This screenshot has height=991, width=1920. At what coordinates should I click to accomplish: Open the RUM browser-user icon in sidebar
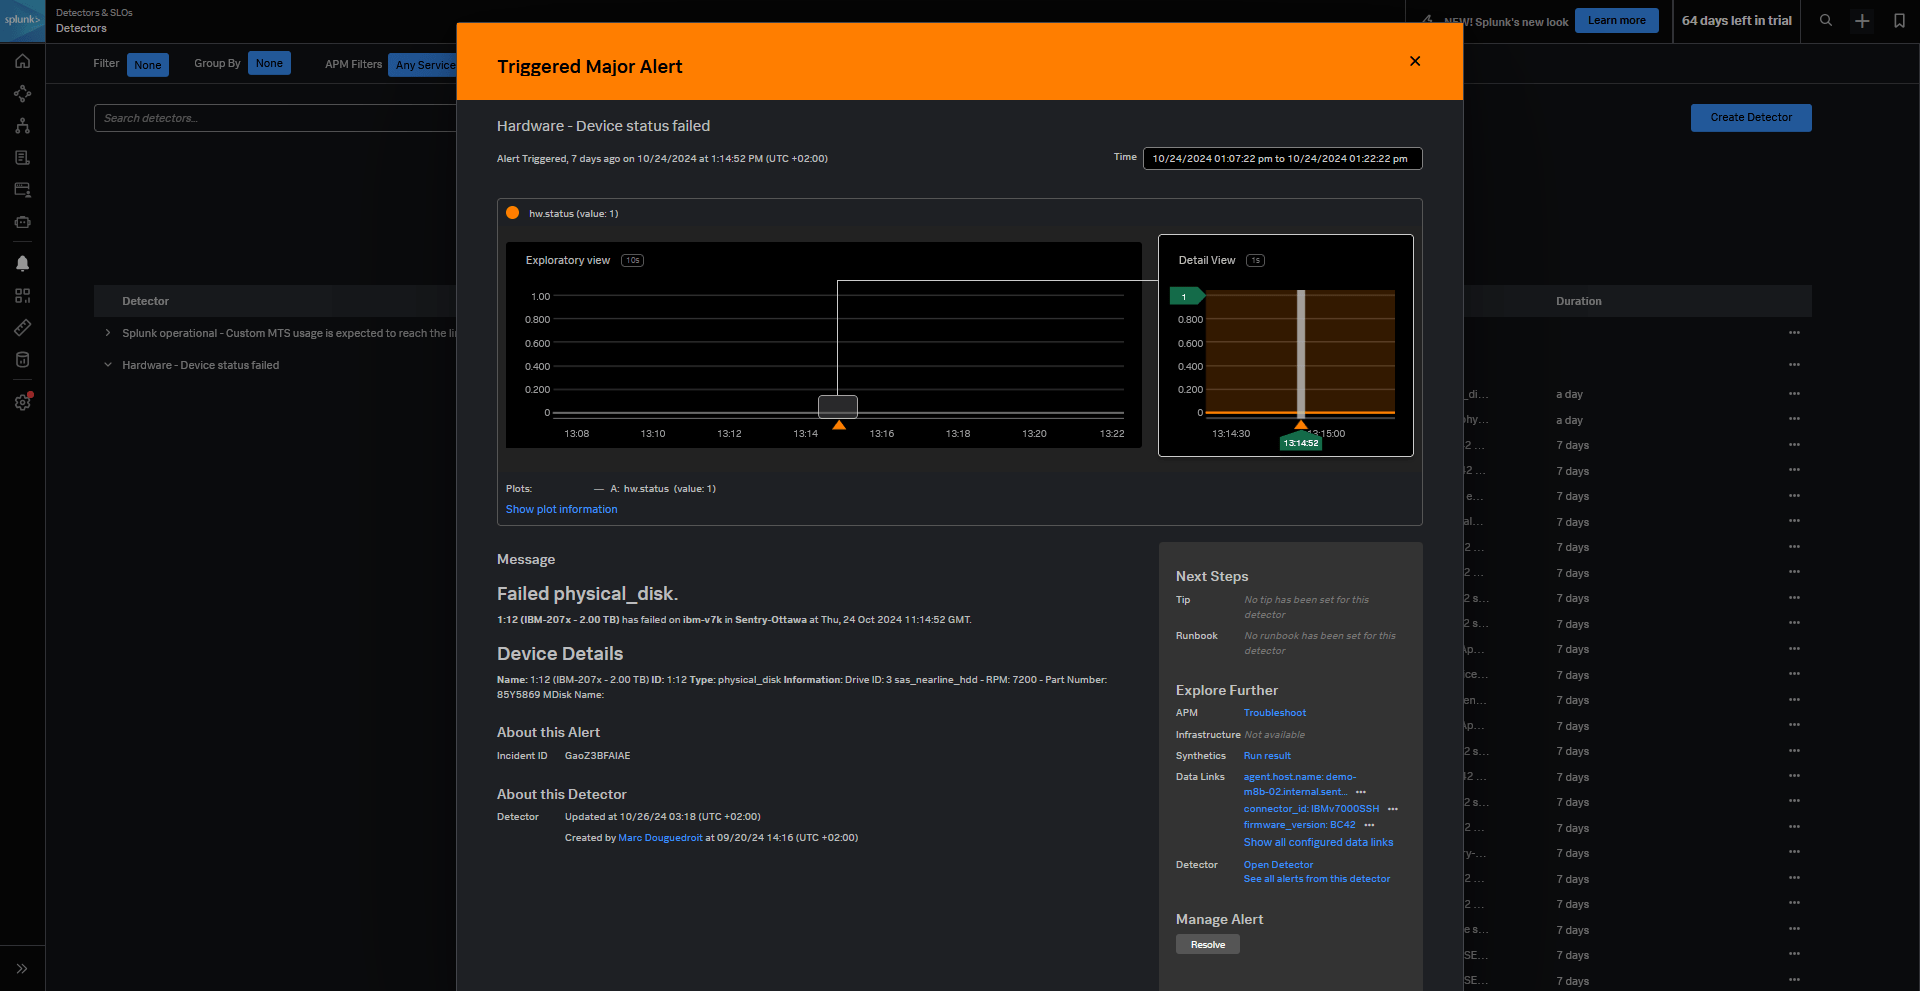coord(22,190)
